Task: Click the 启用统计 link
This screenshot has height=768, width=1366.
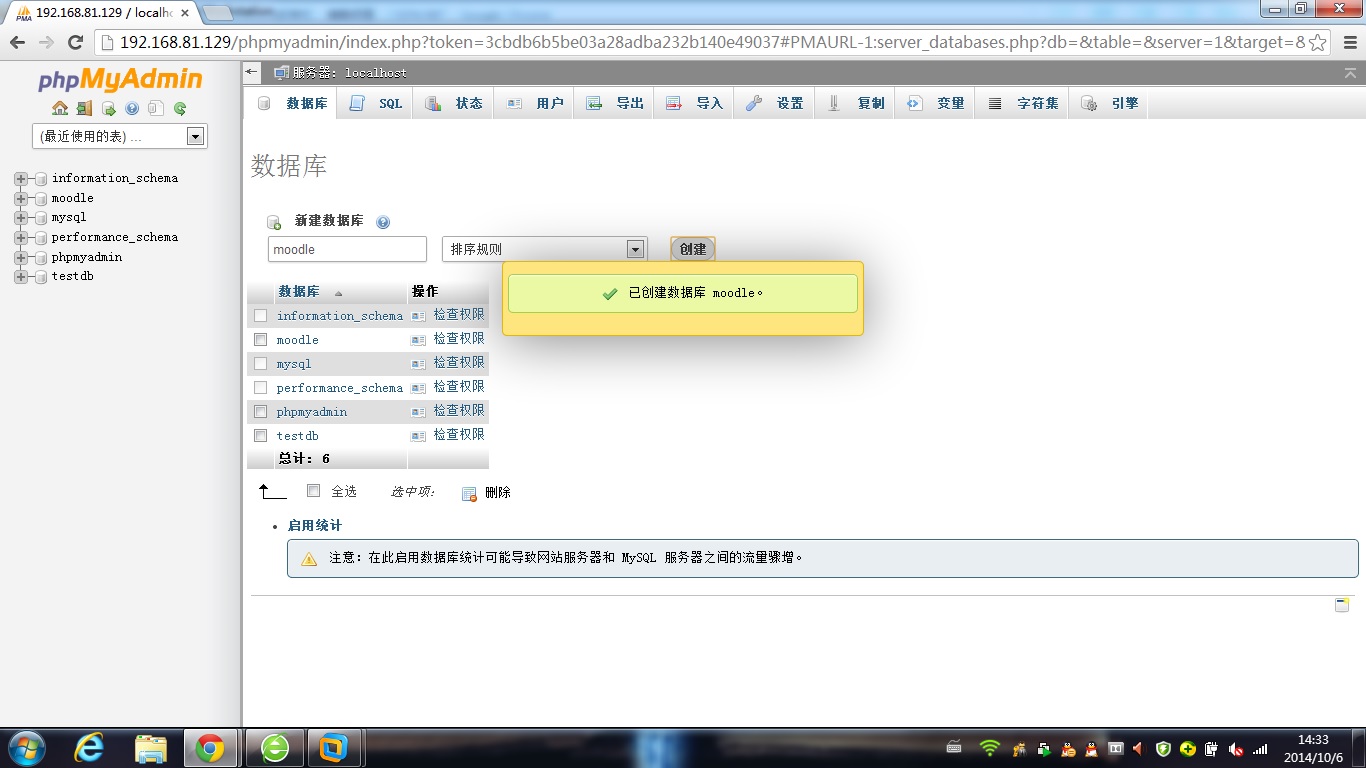Action: (314, 525)
